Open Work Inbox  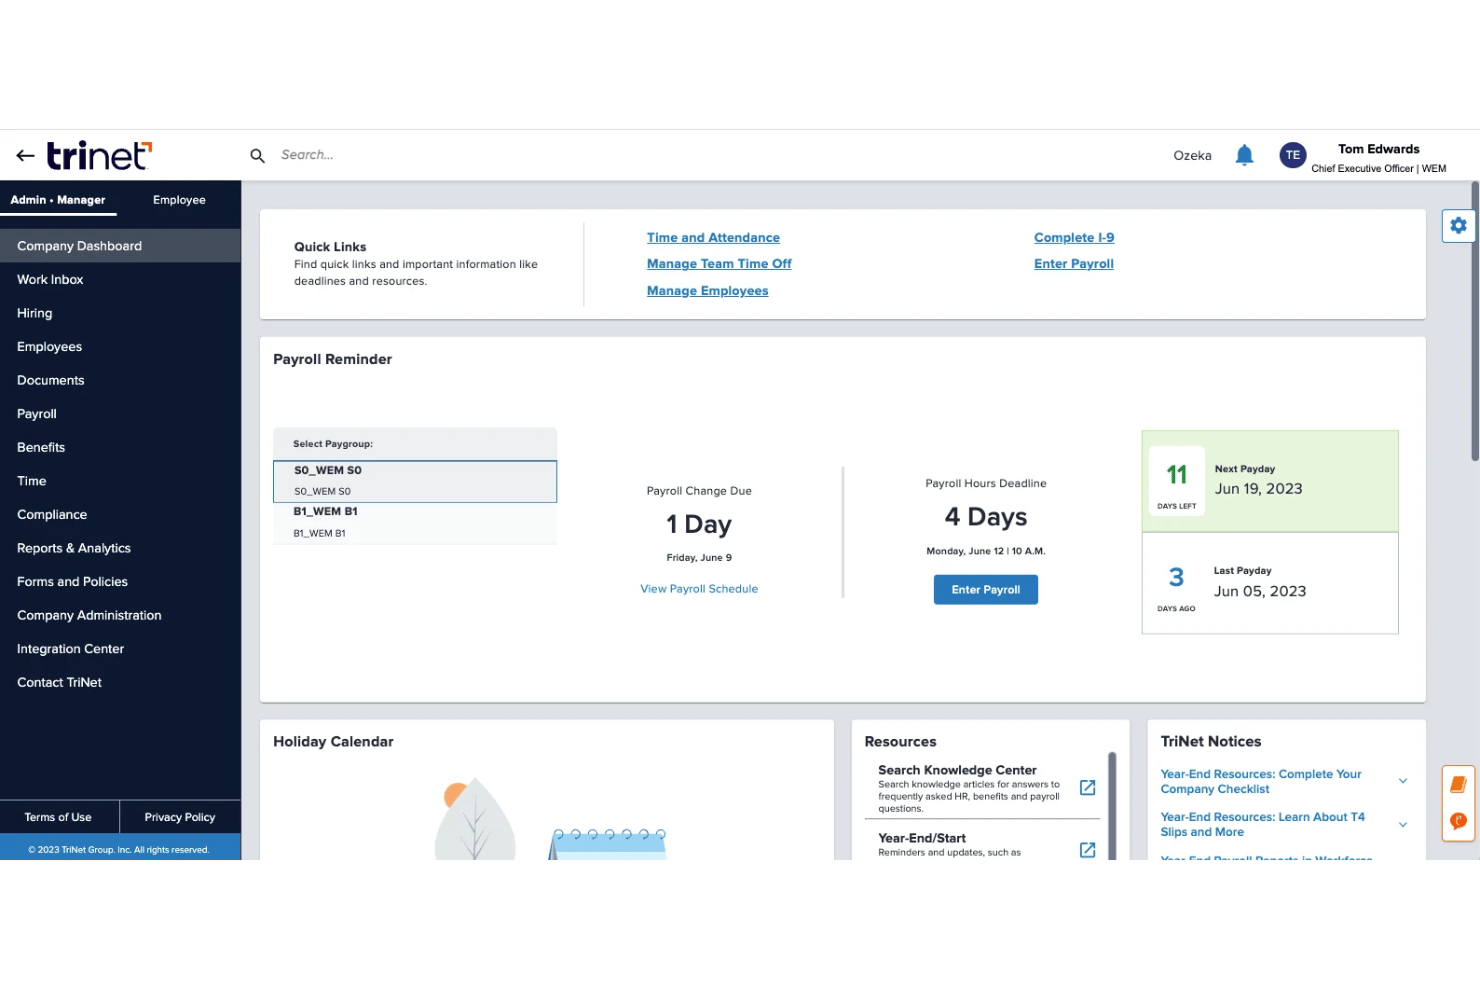pos(120,280)
